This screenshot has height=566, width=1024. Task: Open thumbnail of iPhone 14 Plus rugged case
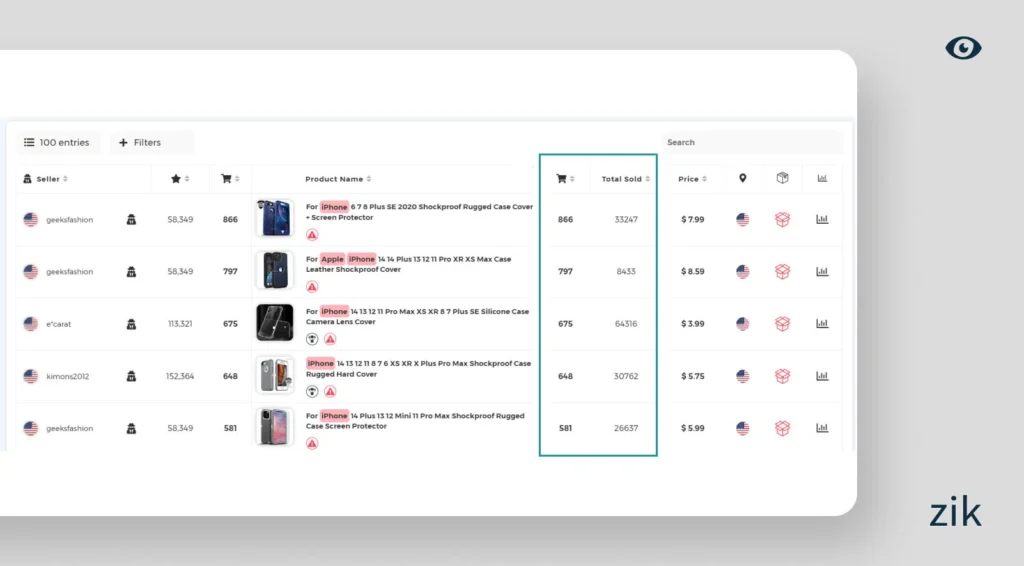coord(275,427)
